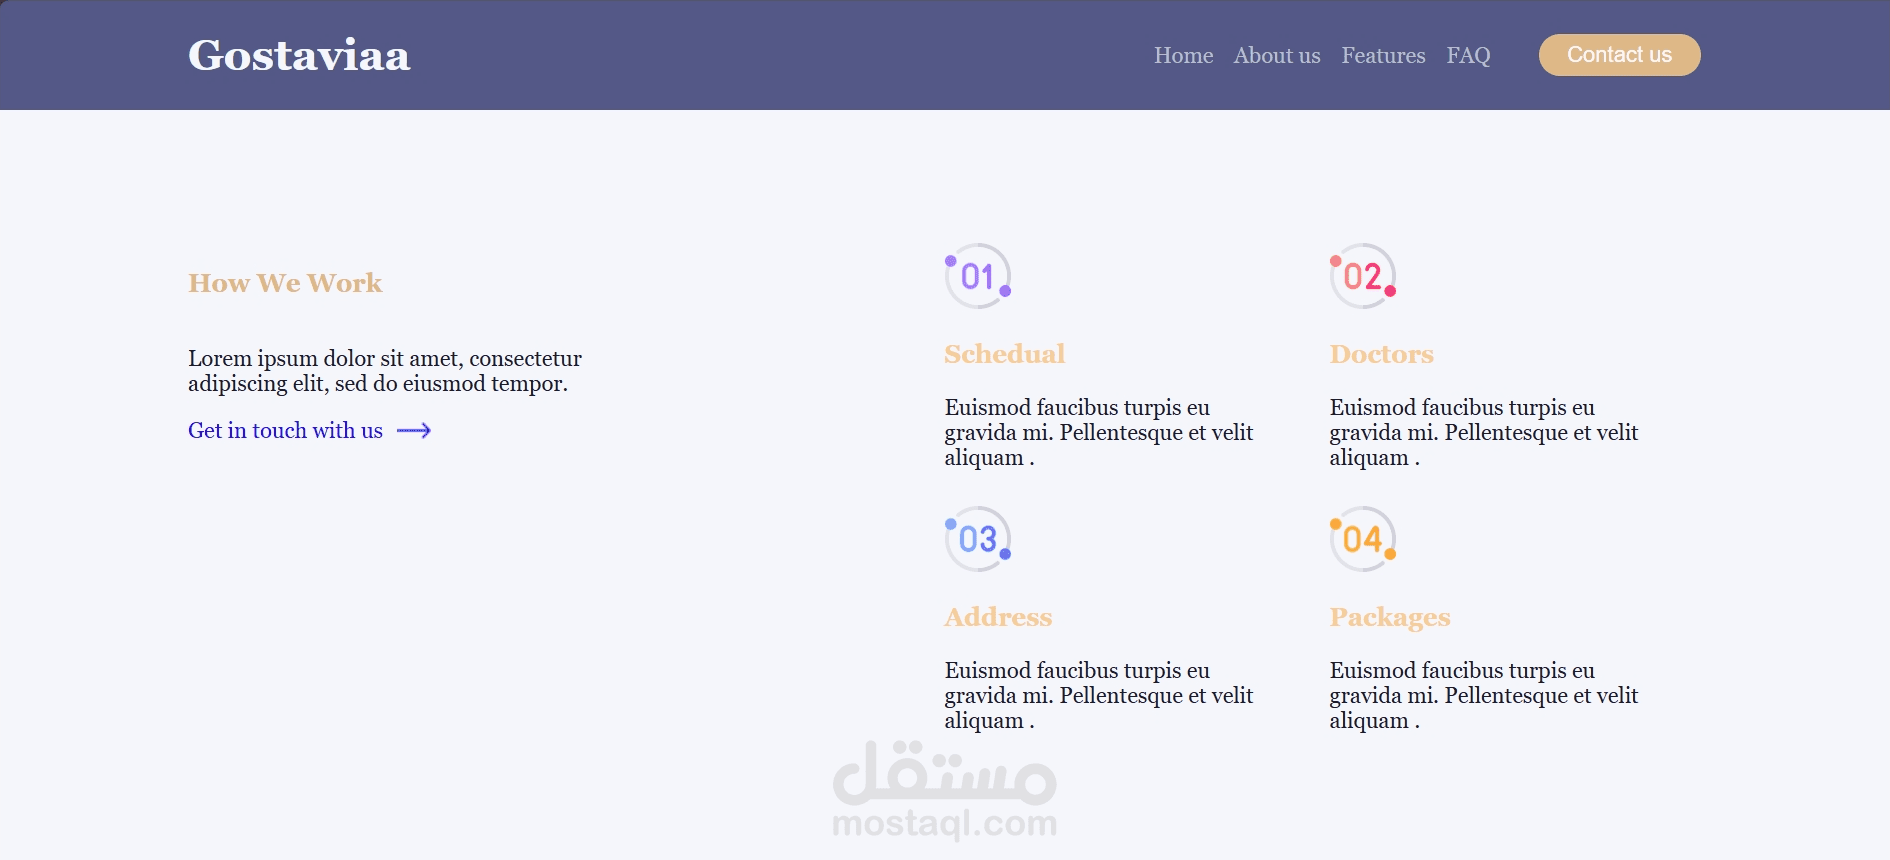The image size is (1890, 860).
Task: Click the red 02 step icon
Action: (x=1363, y=276)
